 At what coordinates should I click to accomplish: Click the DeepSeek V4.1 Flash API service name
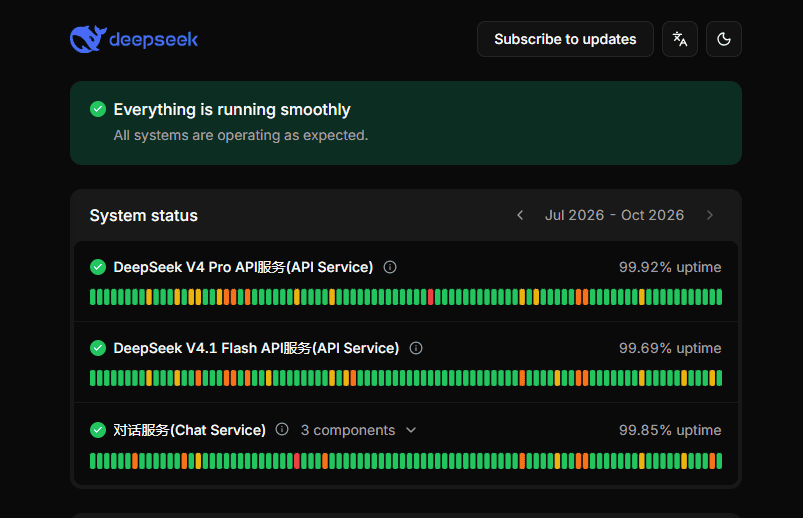256,348
